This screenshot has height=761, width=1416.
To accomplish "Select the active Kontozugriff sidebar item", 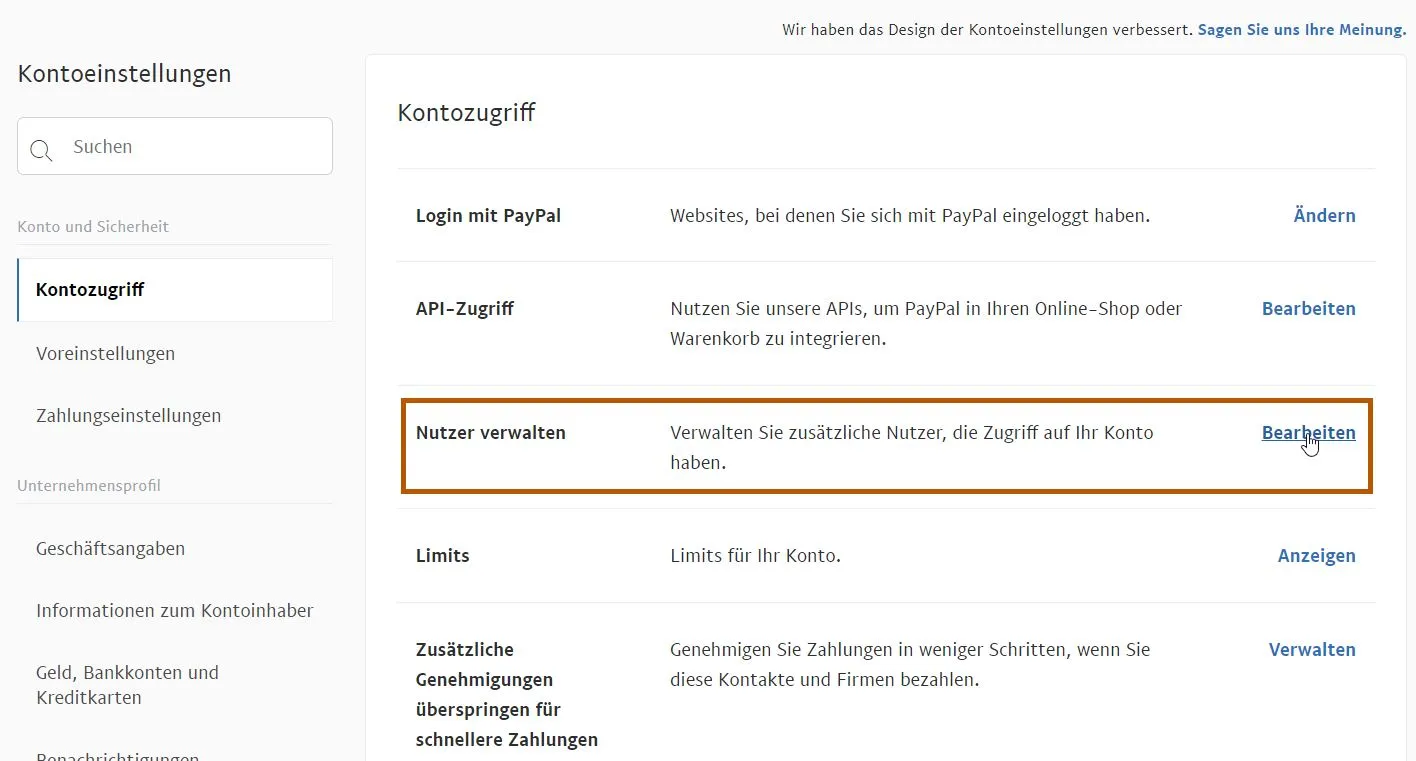I will tap(89, 289).
